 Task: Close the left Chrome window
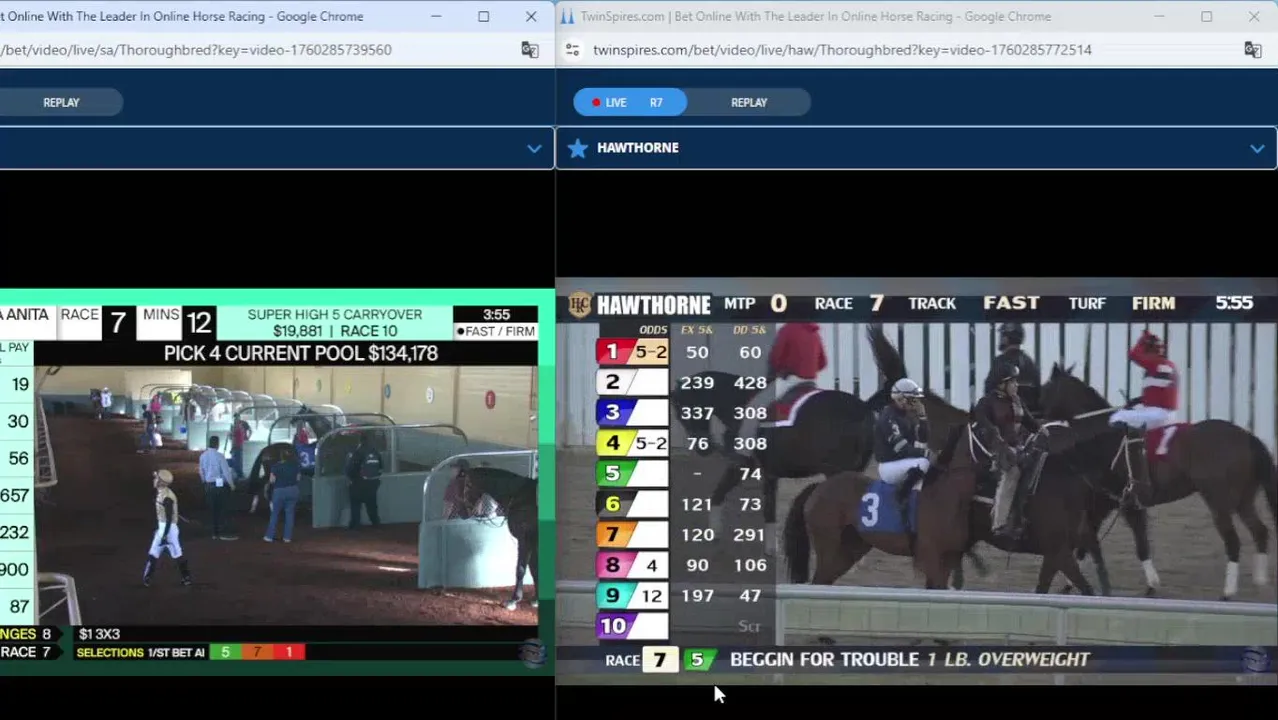tap(531, 16)
